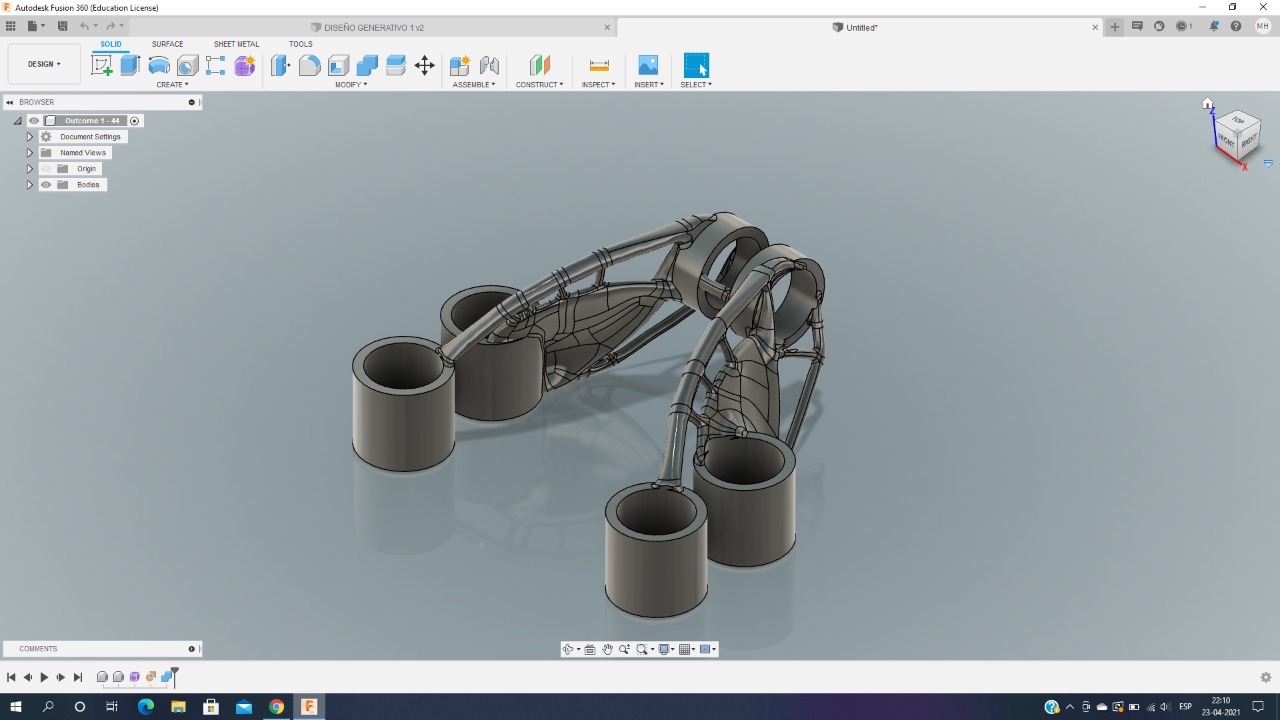Image resolution: width=1280 pixels, height=720 pixels.
Task: Select the Revolve tool
Action: (159, 66)
